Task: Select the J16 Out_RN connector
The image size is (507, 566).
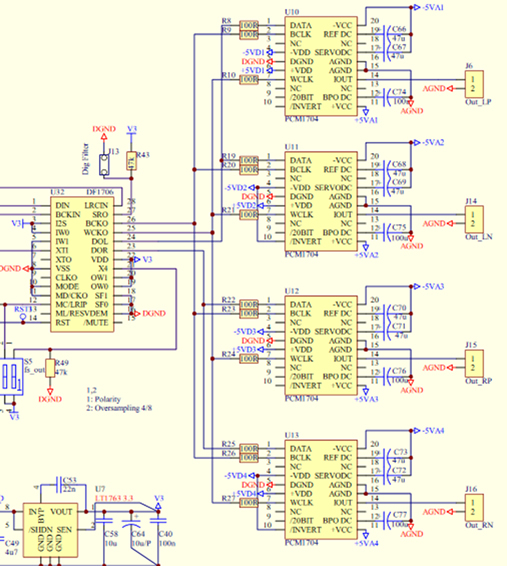Action: [474, 507]
